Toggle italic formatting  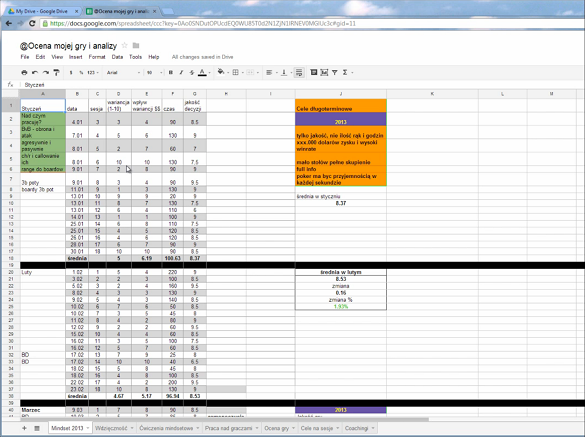click(181, 72)
